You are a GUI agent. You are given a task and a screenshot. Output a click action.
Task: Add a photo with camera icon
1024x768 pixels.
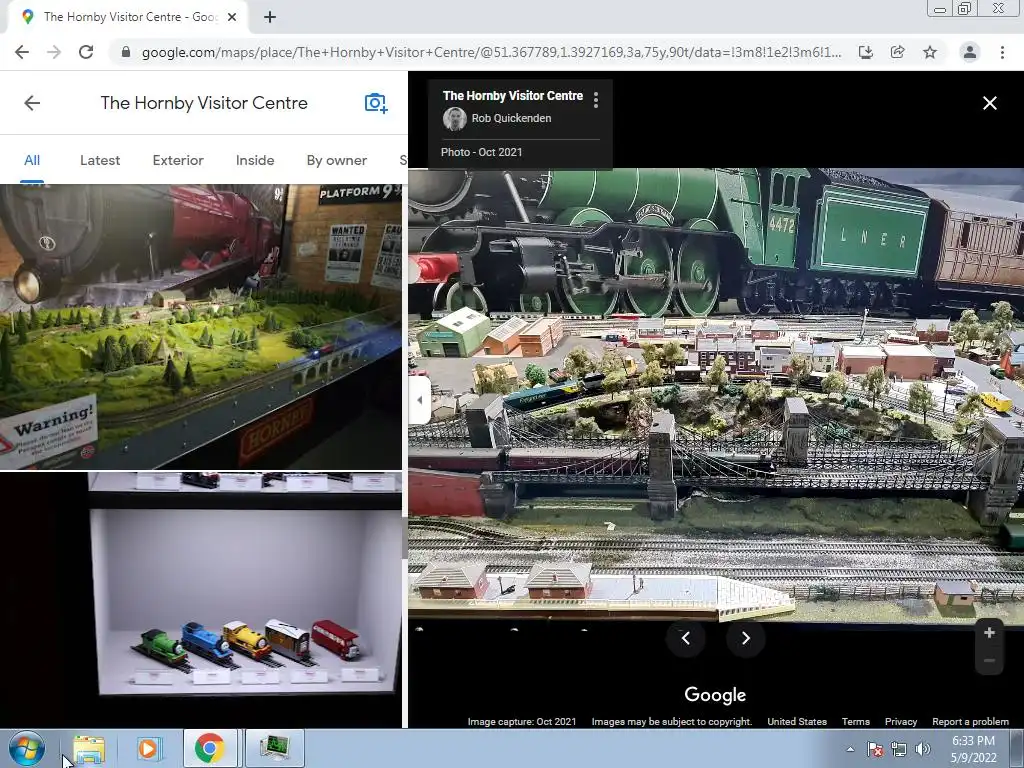click(x=376, y=103)
